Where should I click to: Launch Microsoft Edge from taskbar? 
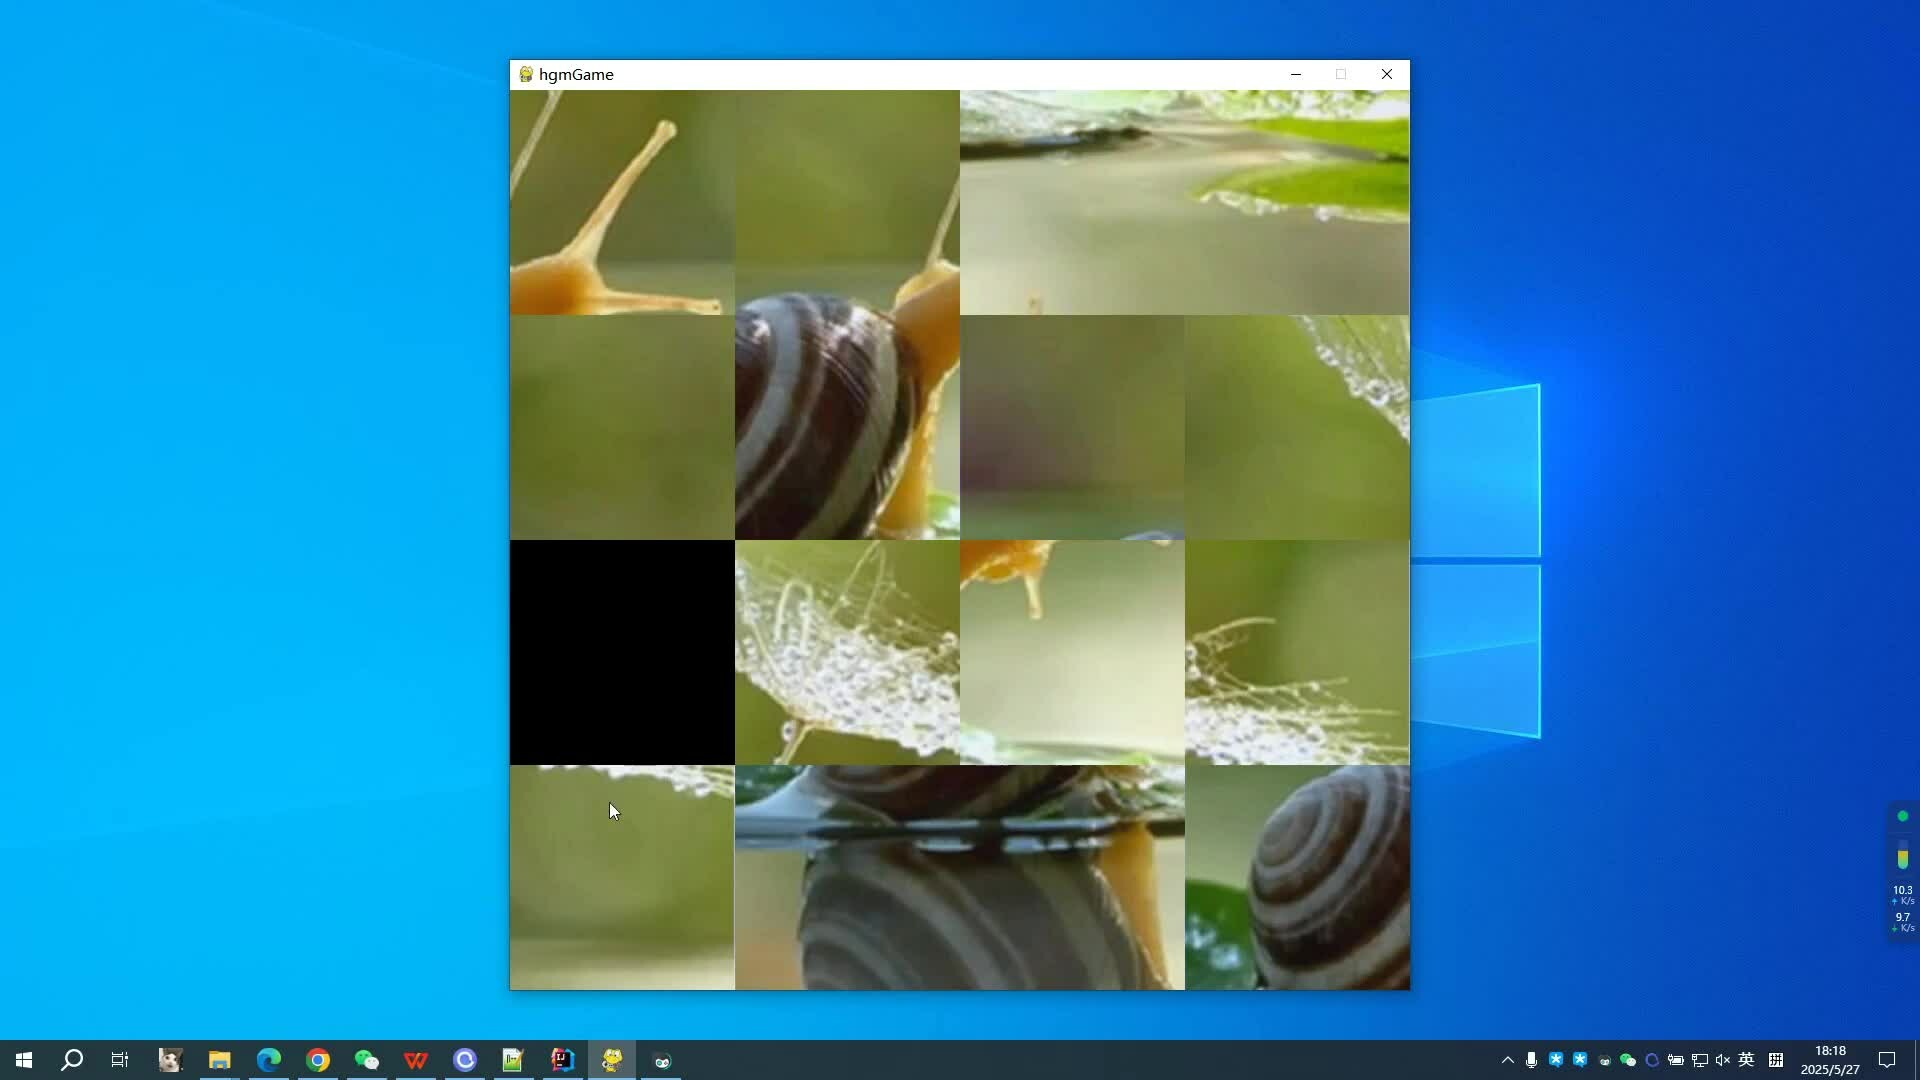tap(268, 1060)
